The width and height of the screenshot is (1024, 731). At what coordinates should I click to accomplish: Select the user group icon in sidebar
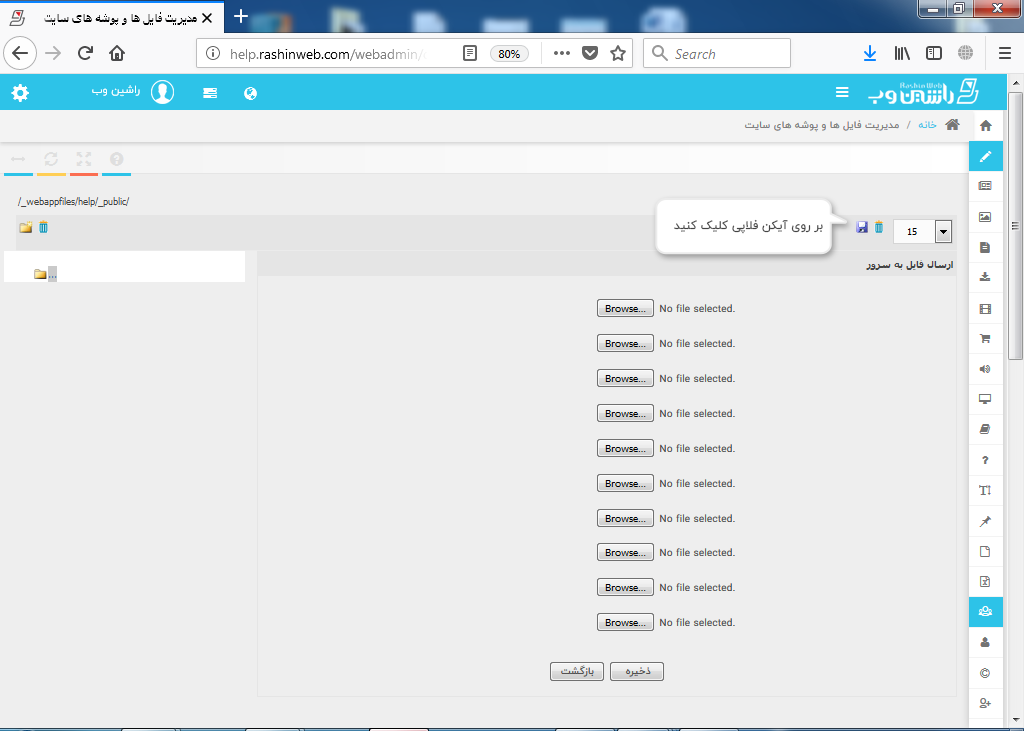click(x=985, y=611)
